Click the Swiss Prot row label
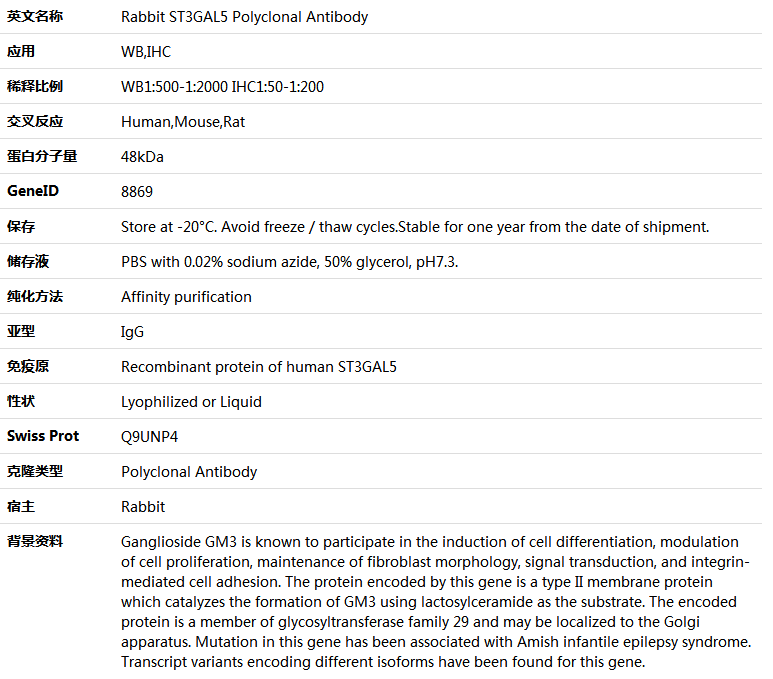 43,436
